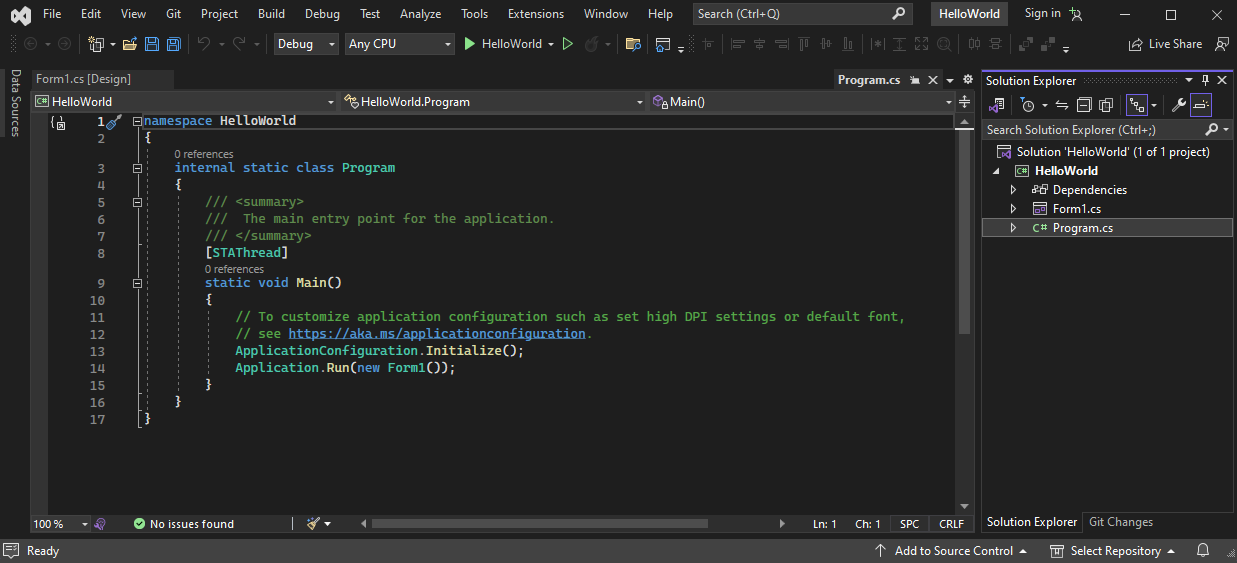Click the notifications bell in status bar

point(1203,551)
